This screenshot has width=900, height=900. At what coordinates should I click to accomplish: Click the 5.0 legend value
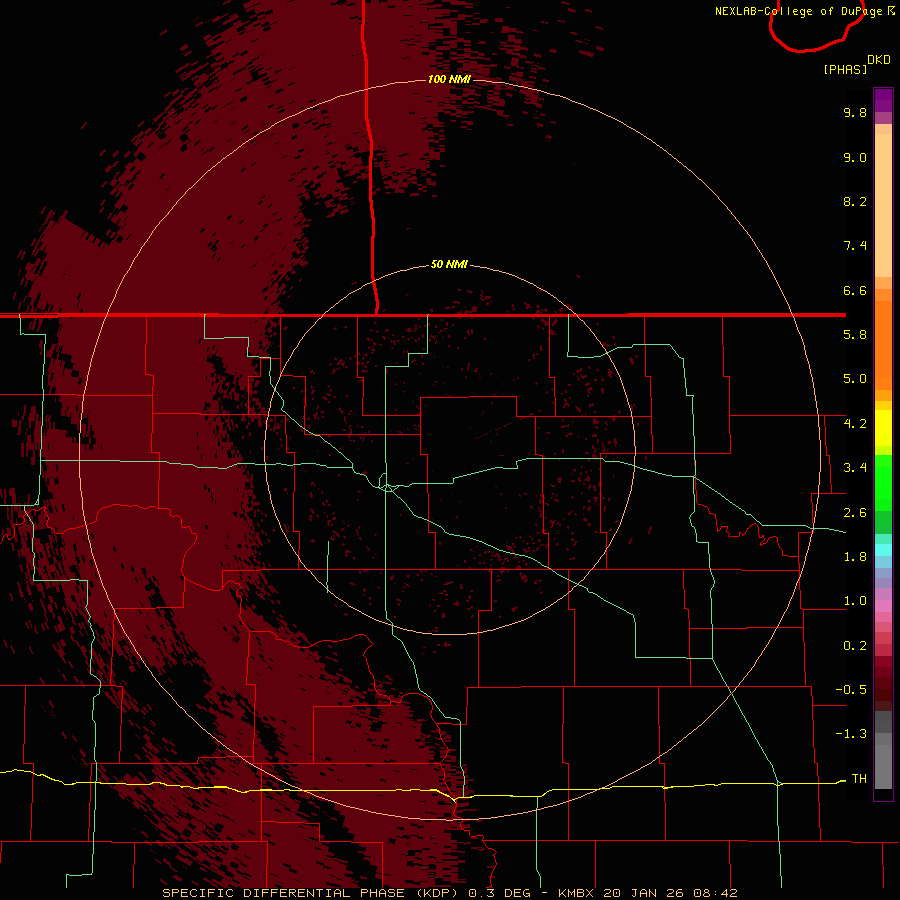coord(855,379)
